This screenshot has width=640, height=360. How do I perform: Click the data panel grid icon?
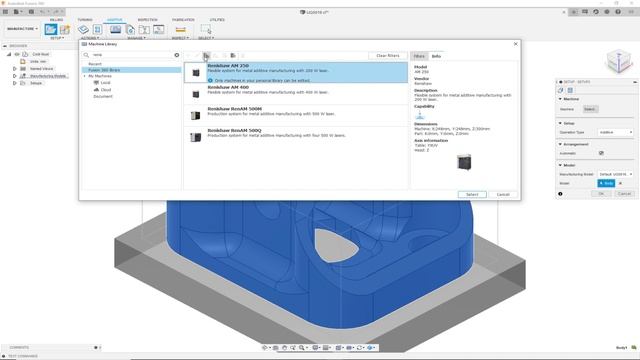[x=5, y=12]
